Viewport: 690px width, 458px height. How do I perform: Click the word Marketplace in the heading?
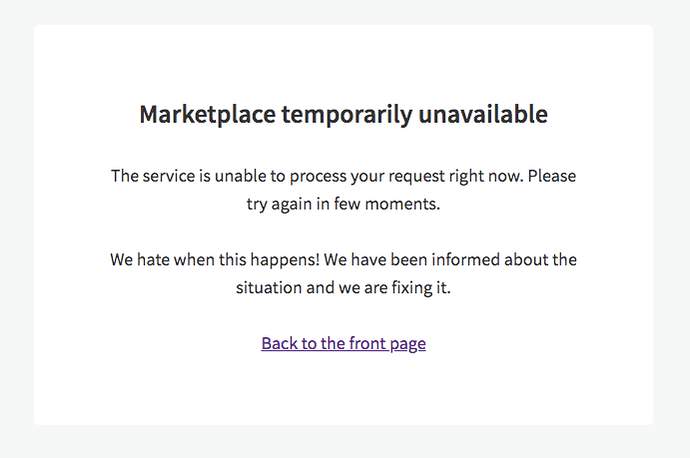pyautogui.click(x=207, y=114)
